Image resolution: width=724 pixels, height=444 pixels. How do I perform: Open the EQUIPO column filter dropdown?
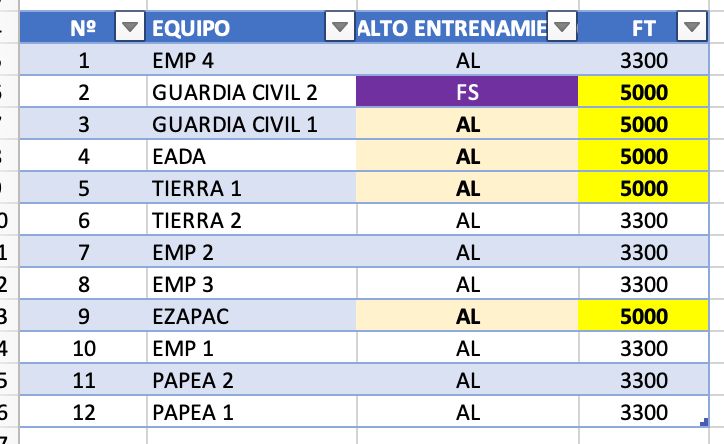340,29
